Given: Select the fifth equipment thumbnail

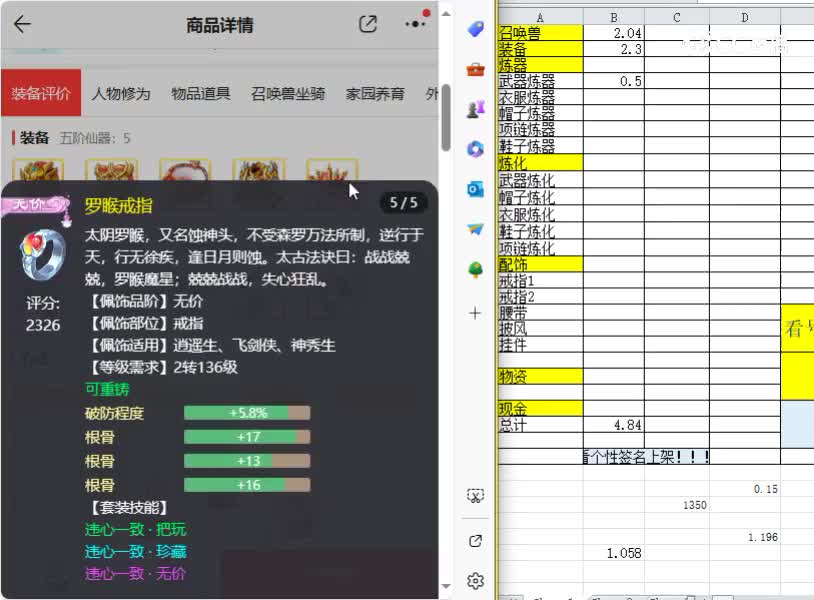Looking at the screenshot, I should (332, 170).
